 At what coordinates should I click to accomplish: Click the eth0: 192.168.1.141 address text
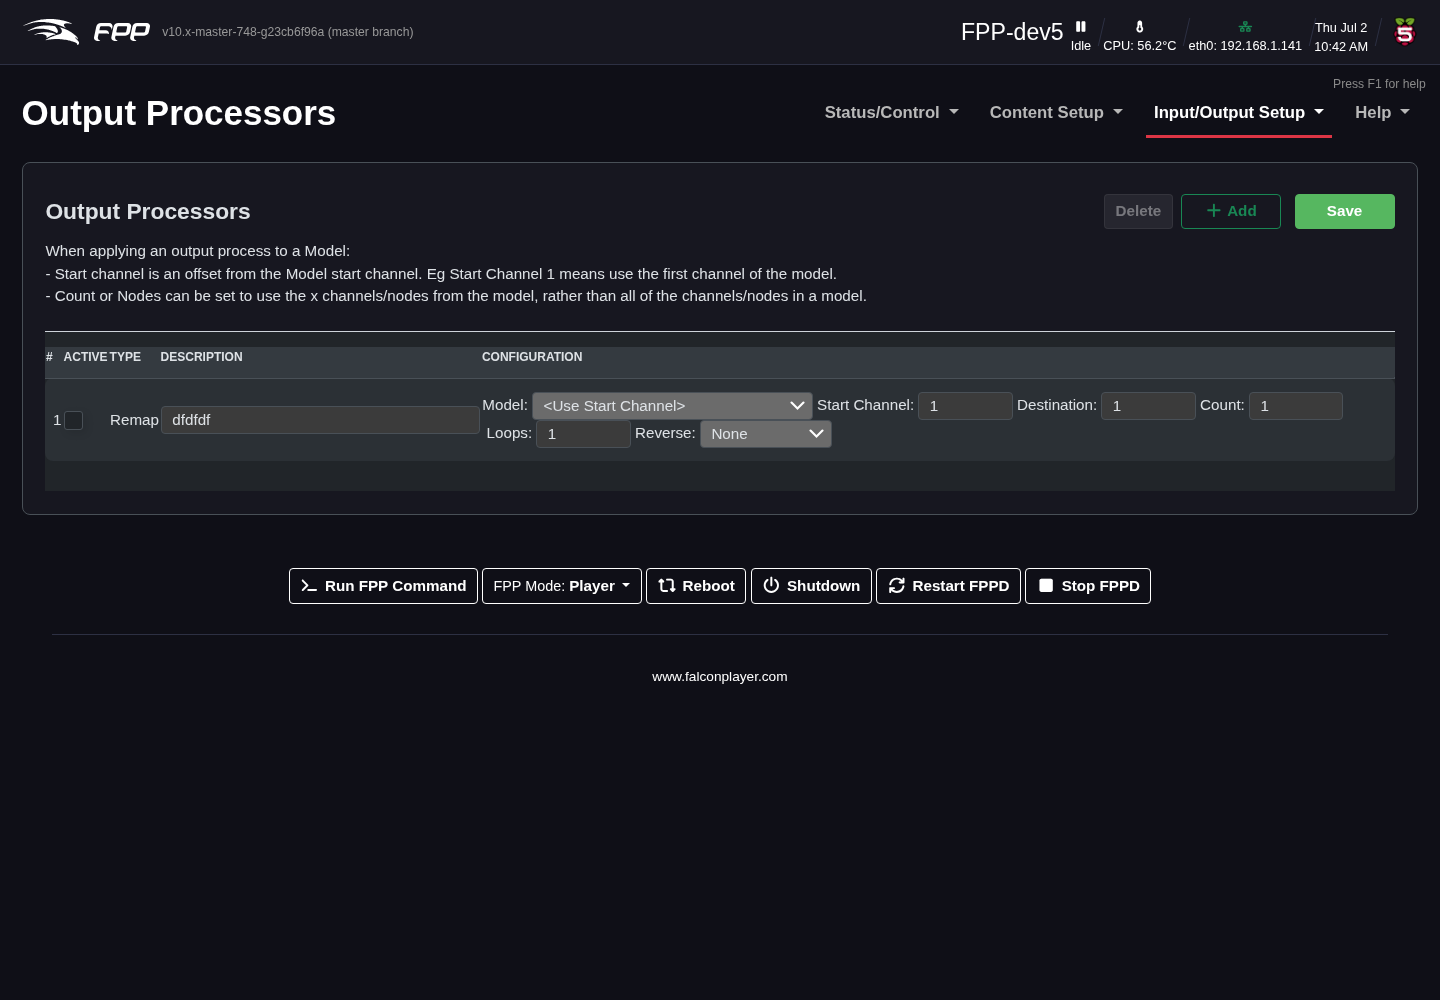[x=1245, y=46]
